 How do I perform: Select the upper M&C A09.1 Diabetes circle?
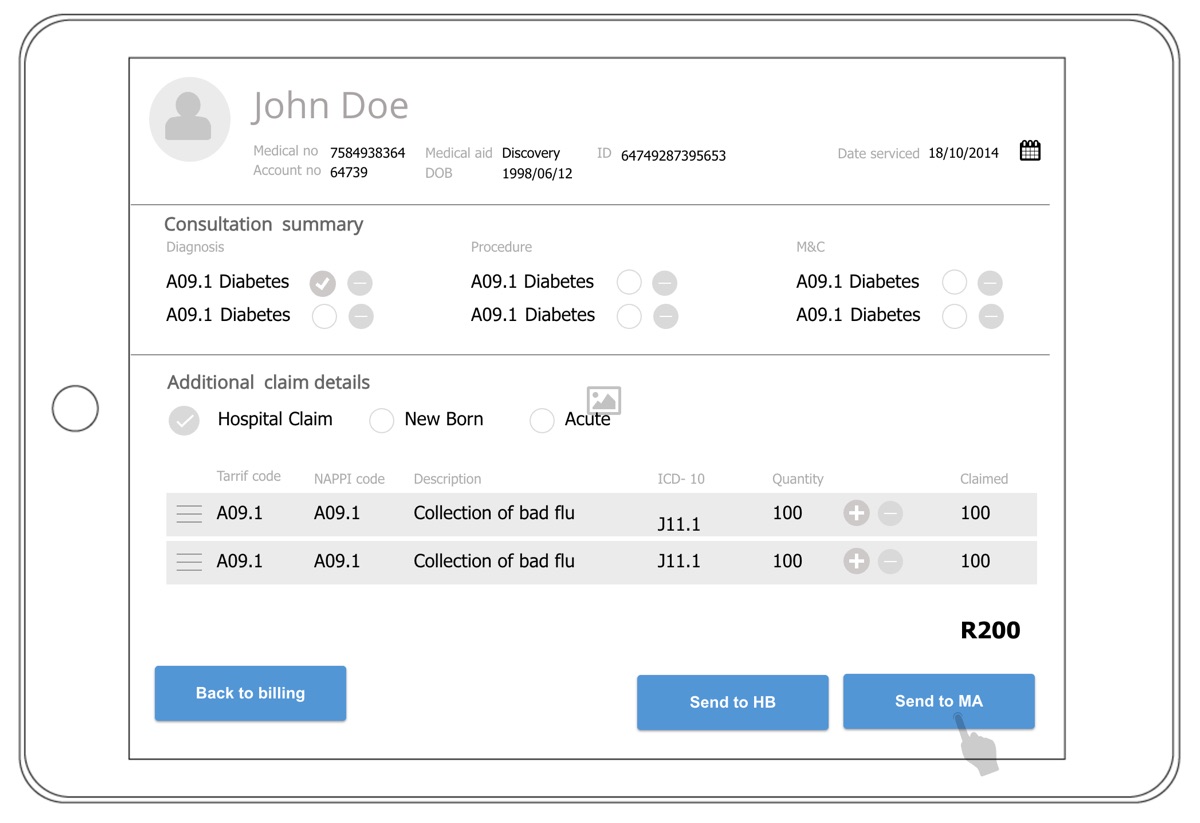click(954, 283)
